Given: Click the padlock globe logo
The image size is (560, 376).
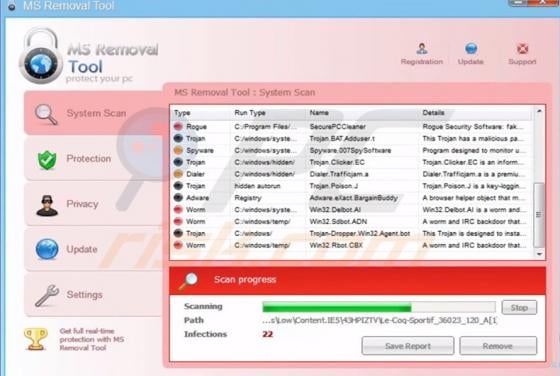Looking at the screenshot, I should pos(41,56).
